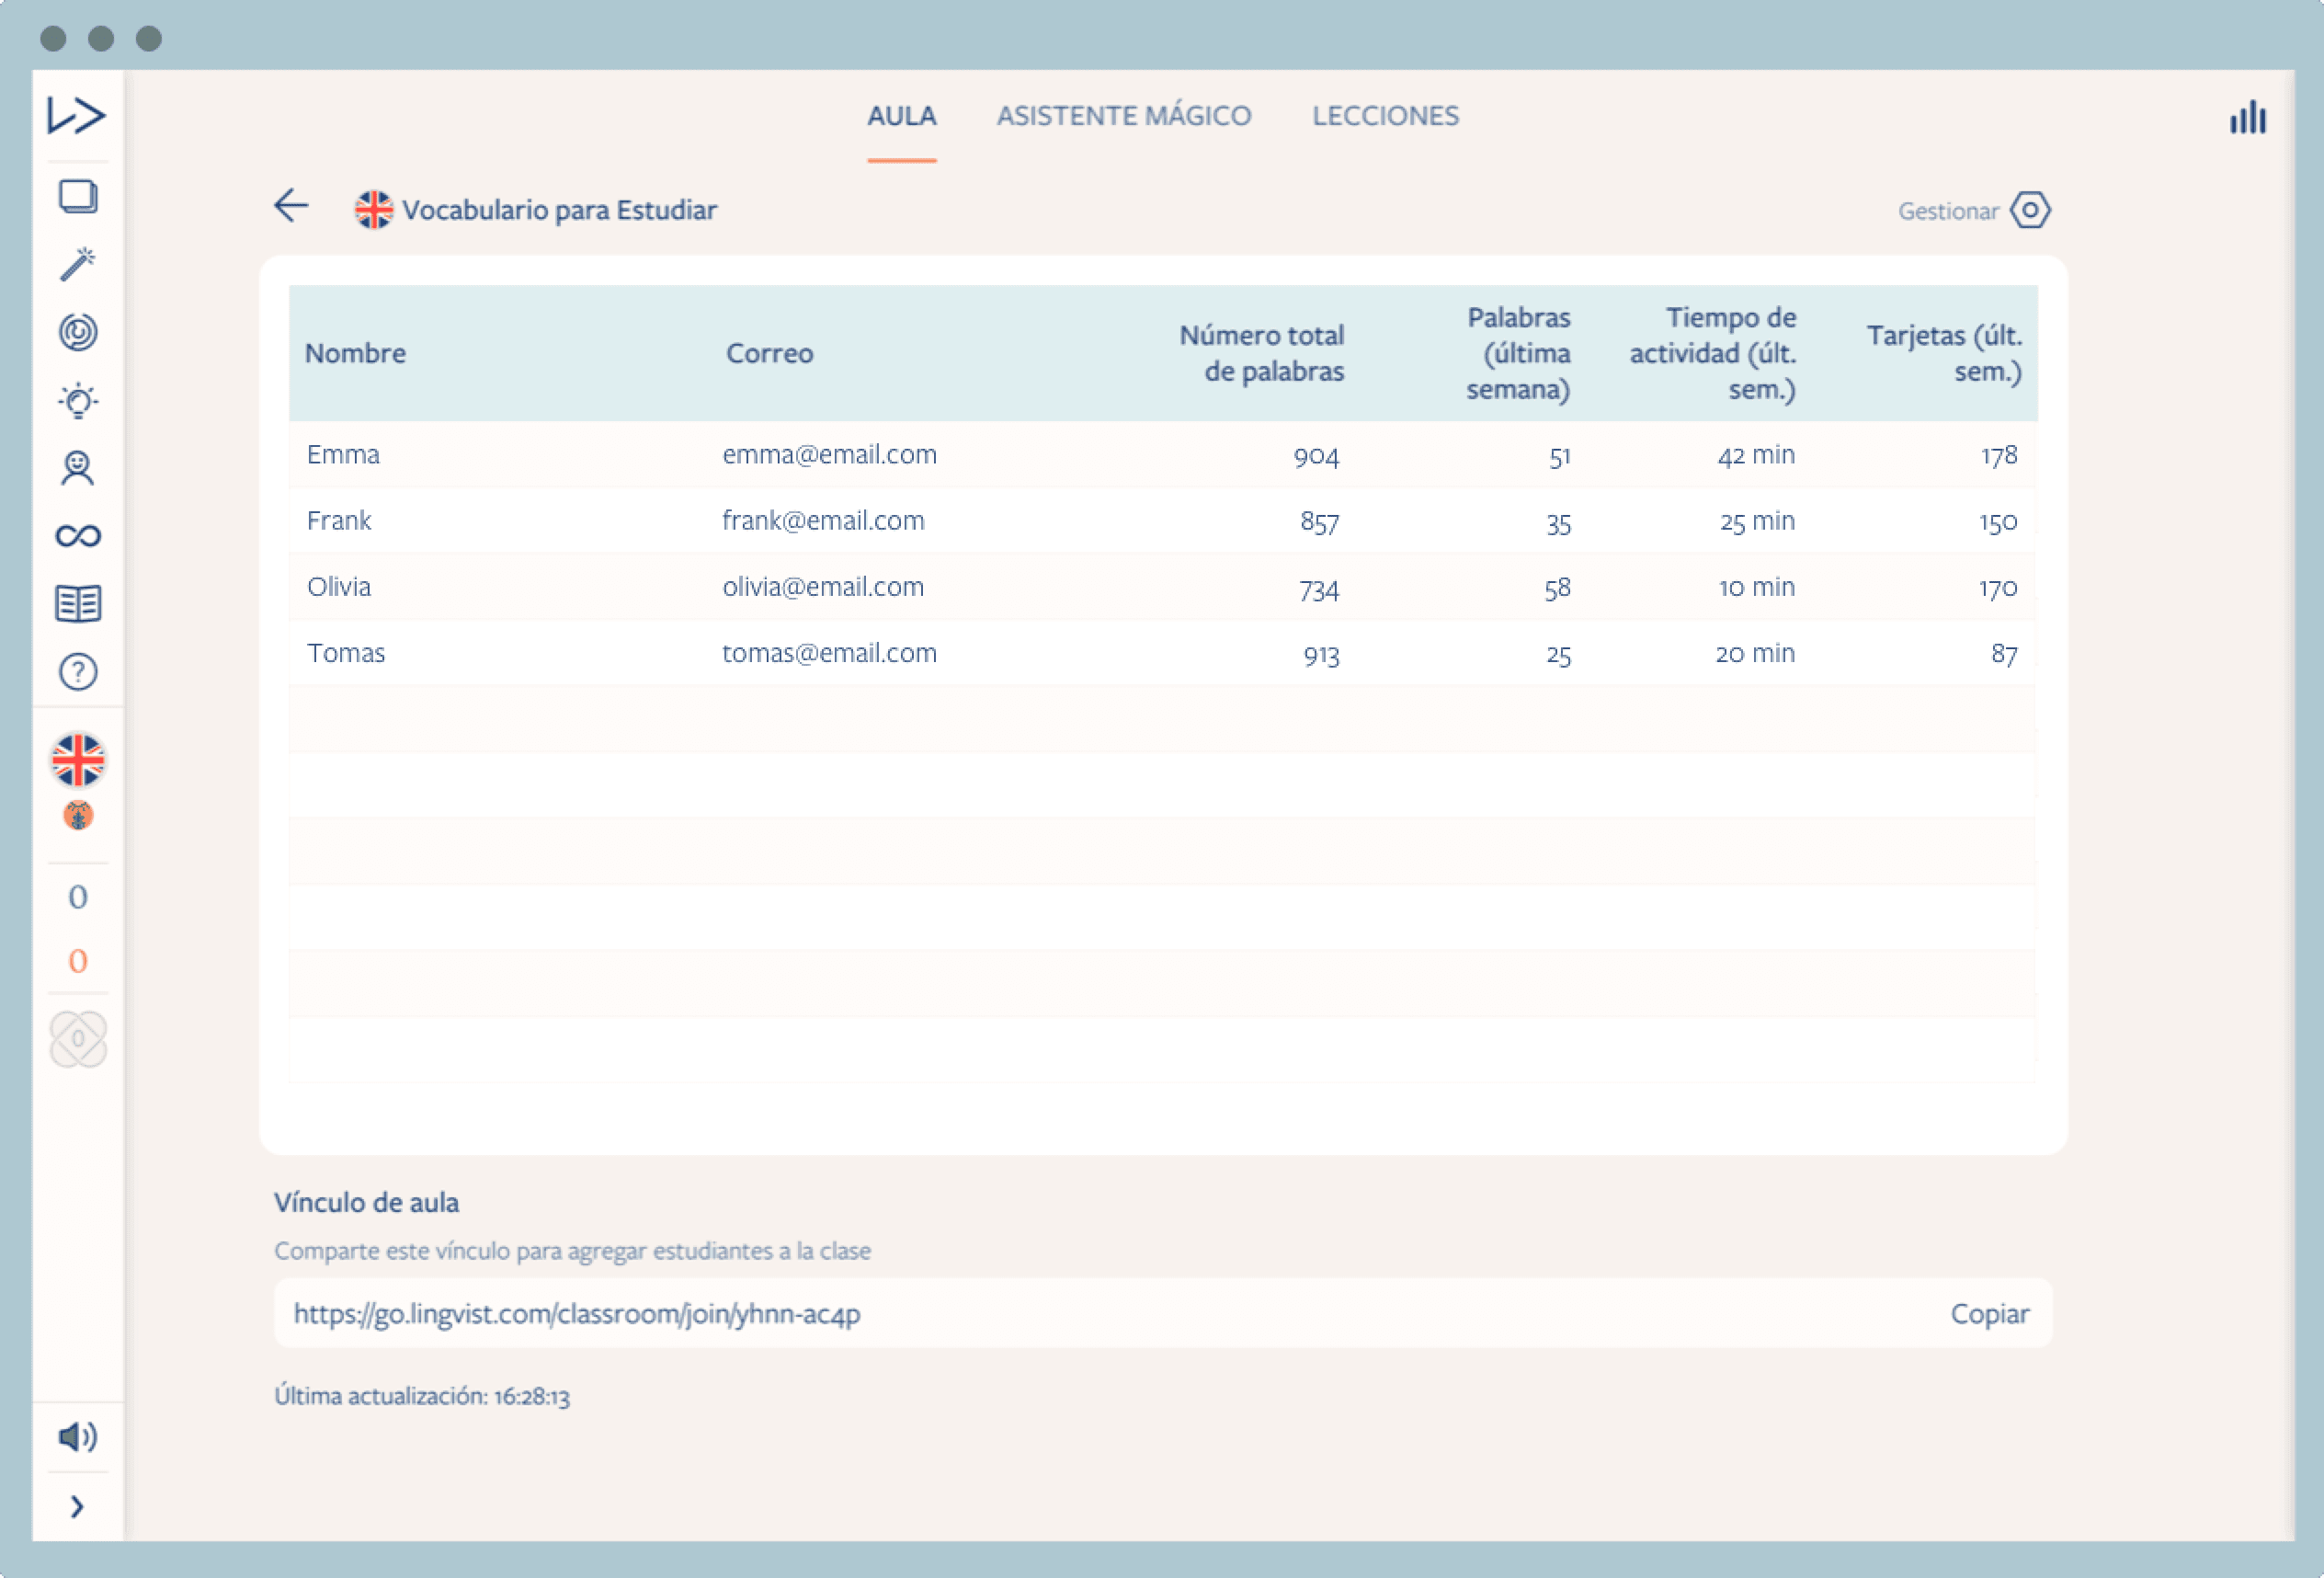Image resolution: width=2324 pixels, height=1578 pixels.
Task: Select the Frank name cell
Action: (x=339, y=521)
